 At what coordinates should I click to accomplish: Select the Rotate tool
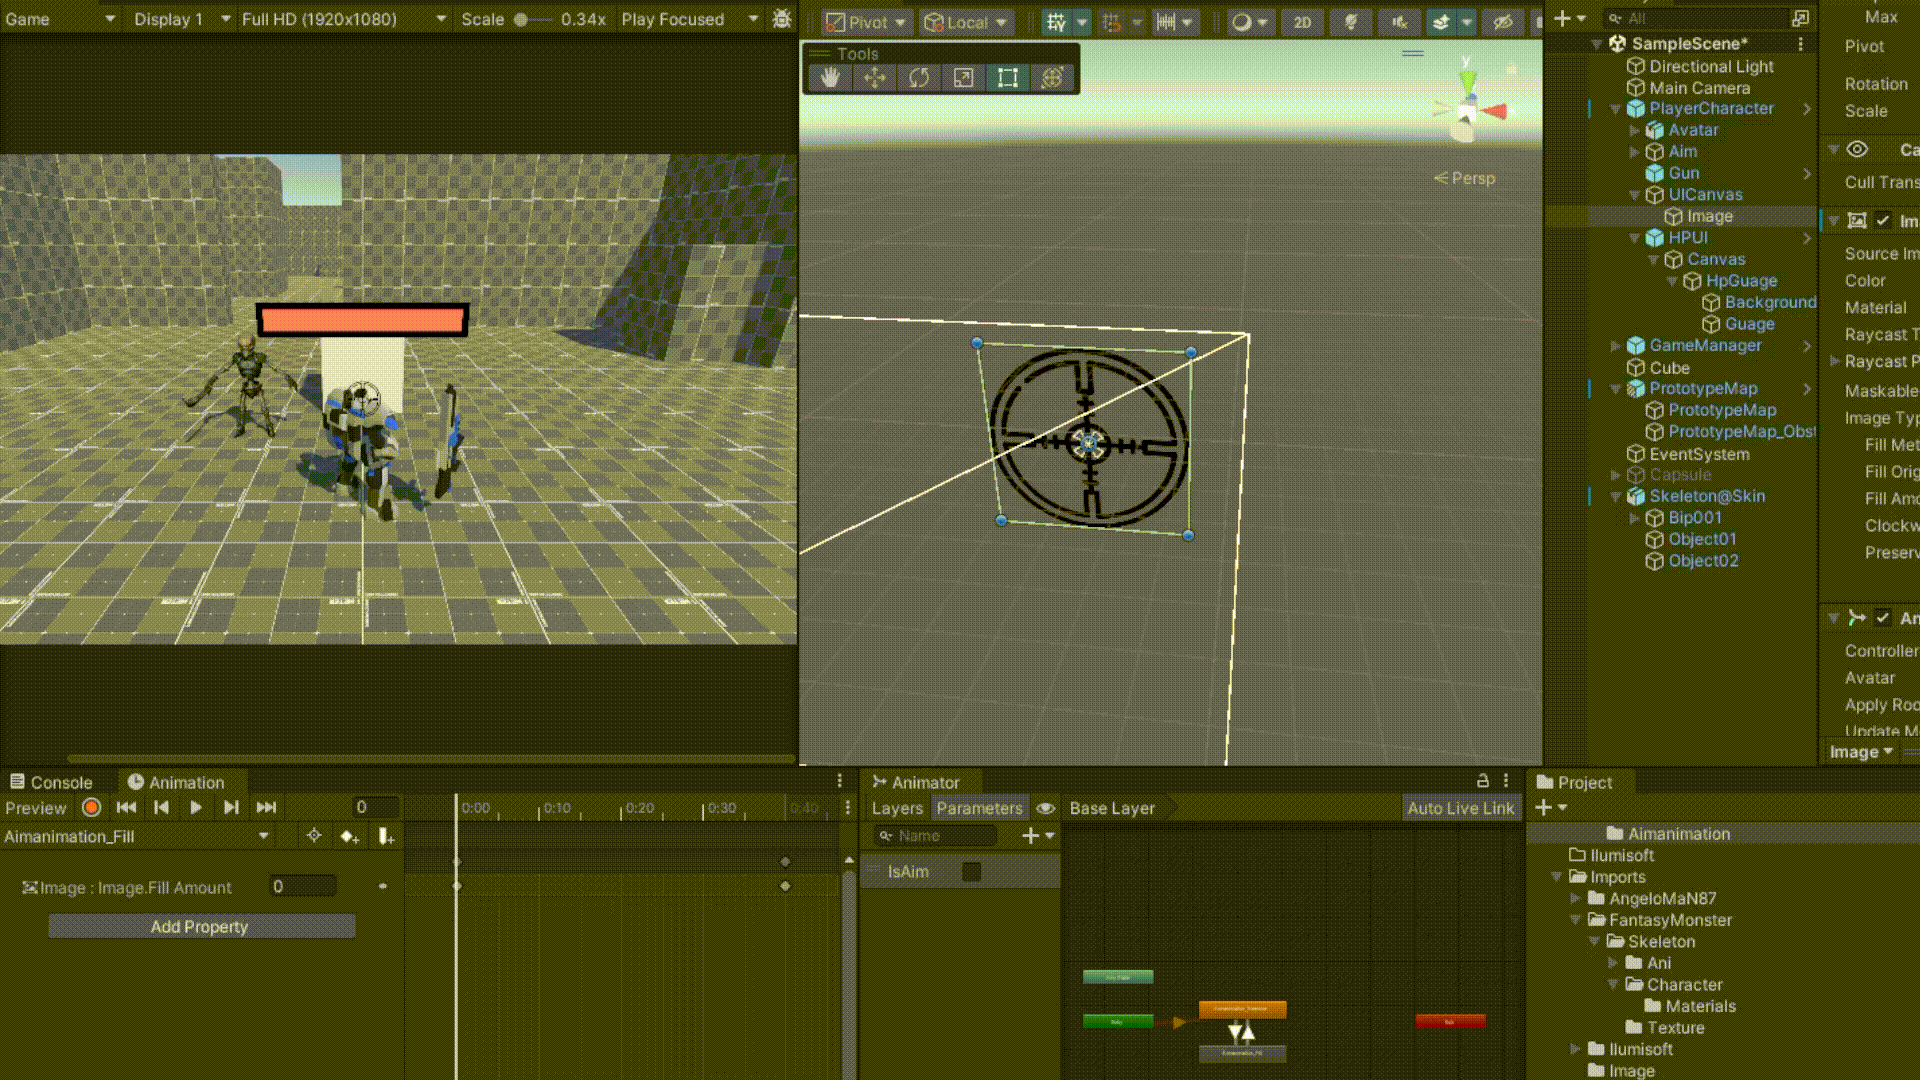coord(919,78)
